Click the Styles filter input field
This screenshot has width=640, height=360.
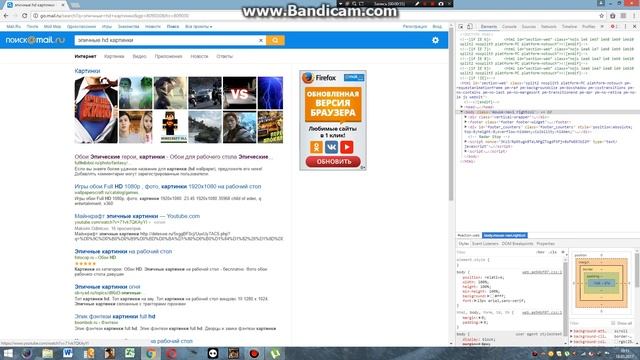(x=495, y=252)
